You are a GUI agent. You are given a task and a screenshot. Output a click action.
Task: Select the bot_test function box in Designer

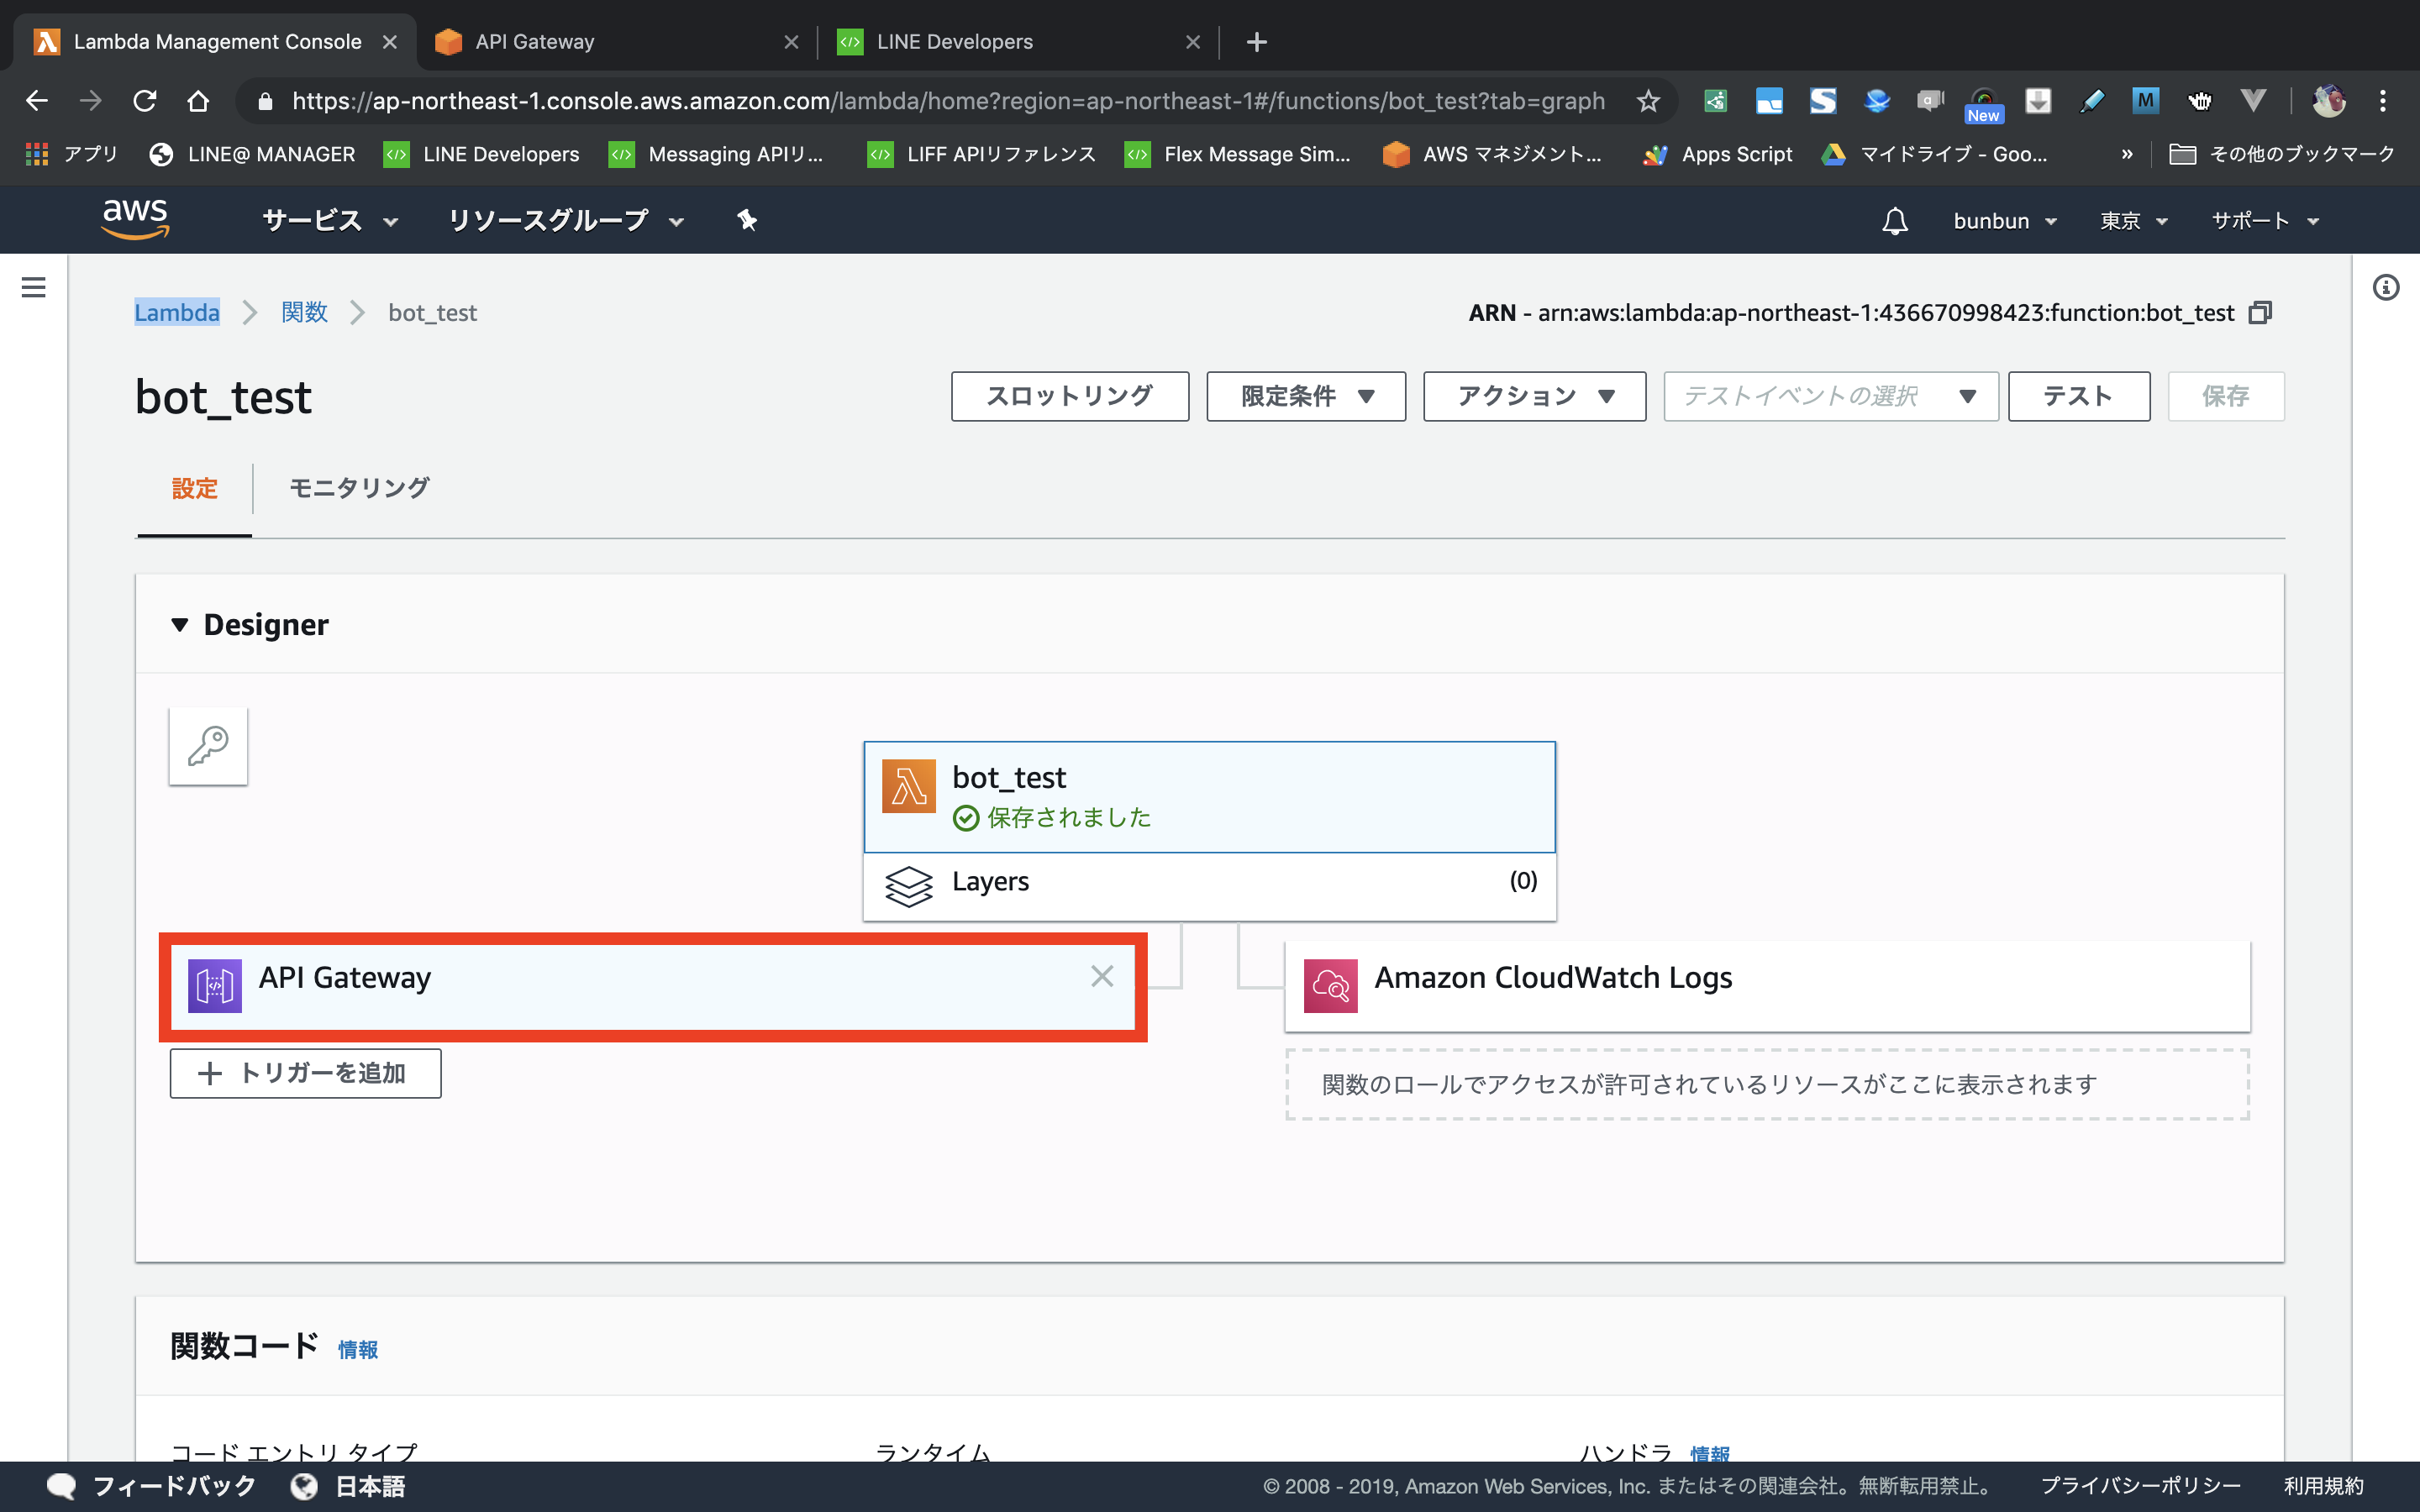point(1209,797)
